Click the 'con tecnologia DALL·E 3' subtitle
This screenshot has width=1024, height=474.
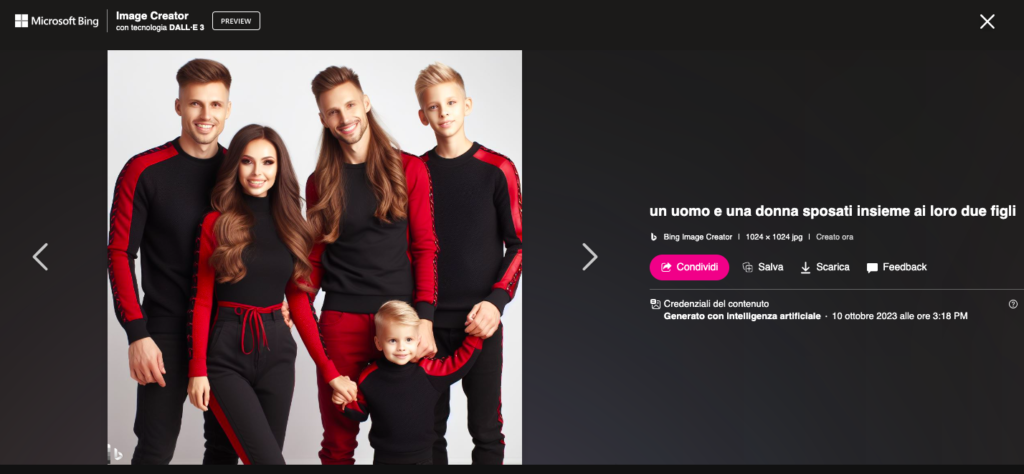pos(160,28)
